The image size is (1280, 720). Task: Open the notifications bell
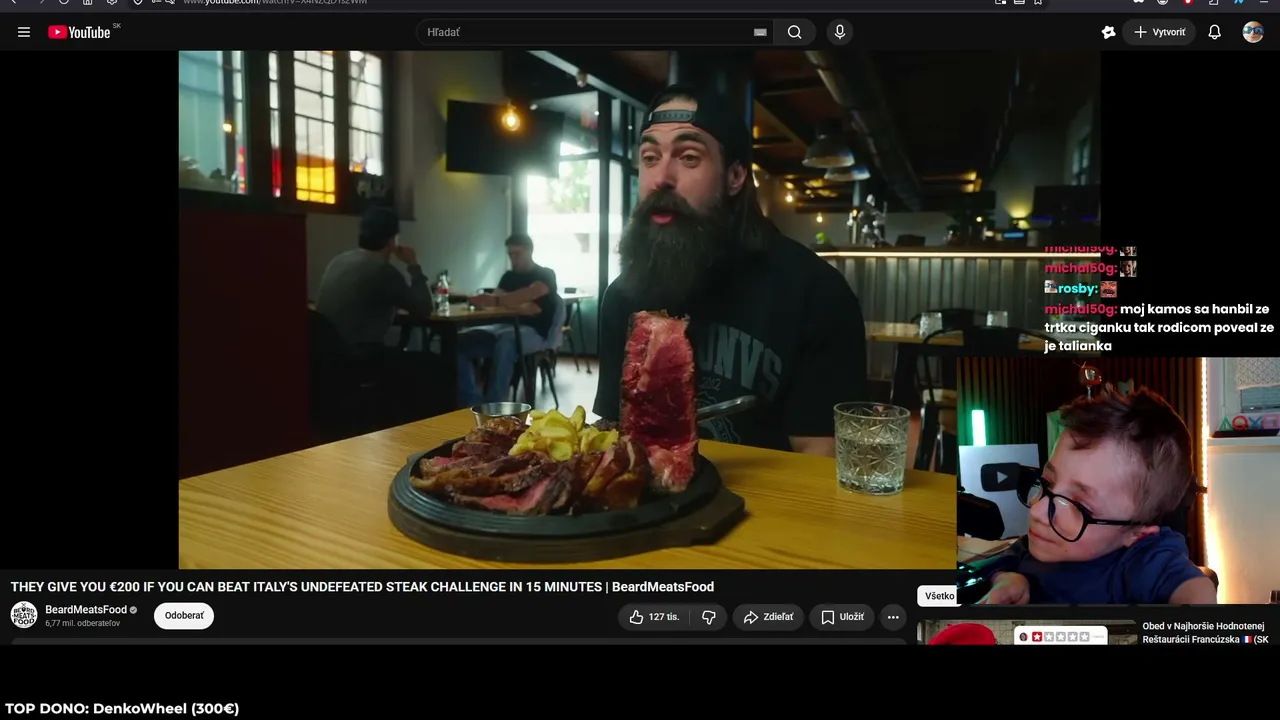[x=1214, y=32]
